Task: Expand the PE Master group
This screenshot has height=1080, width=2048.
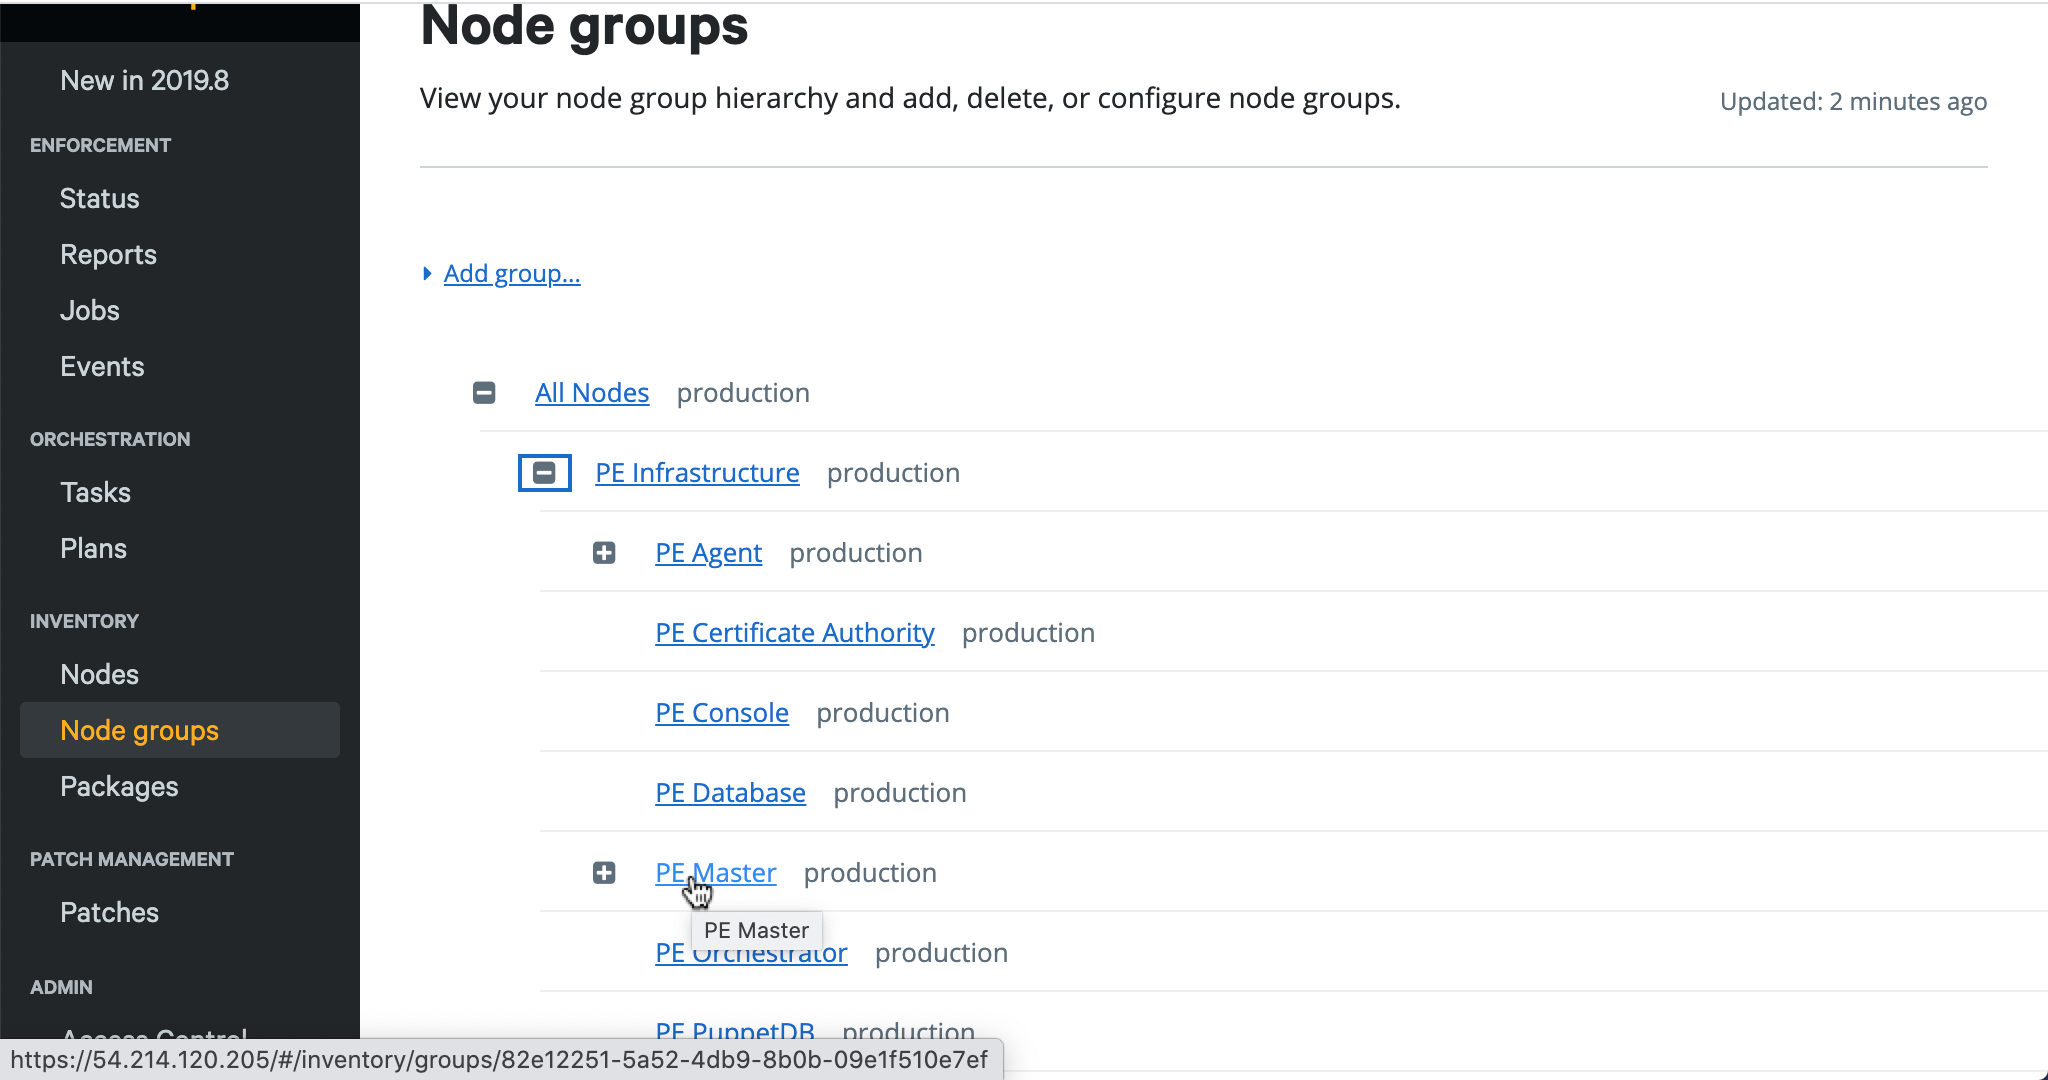Action: click(x=604, y=873)
